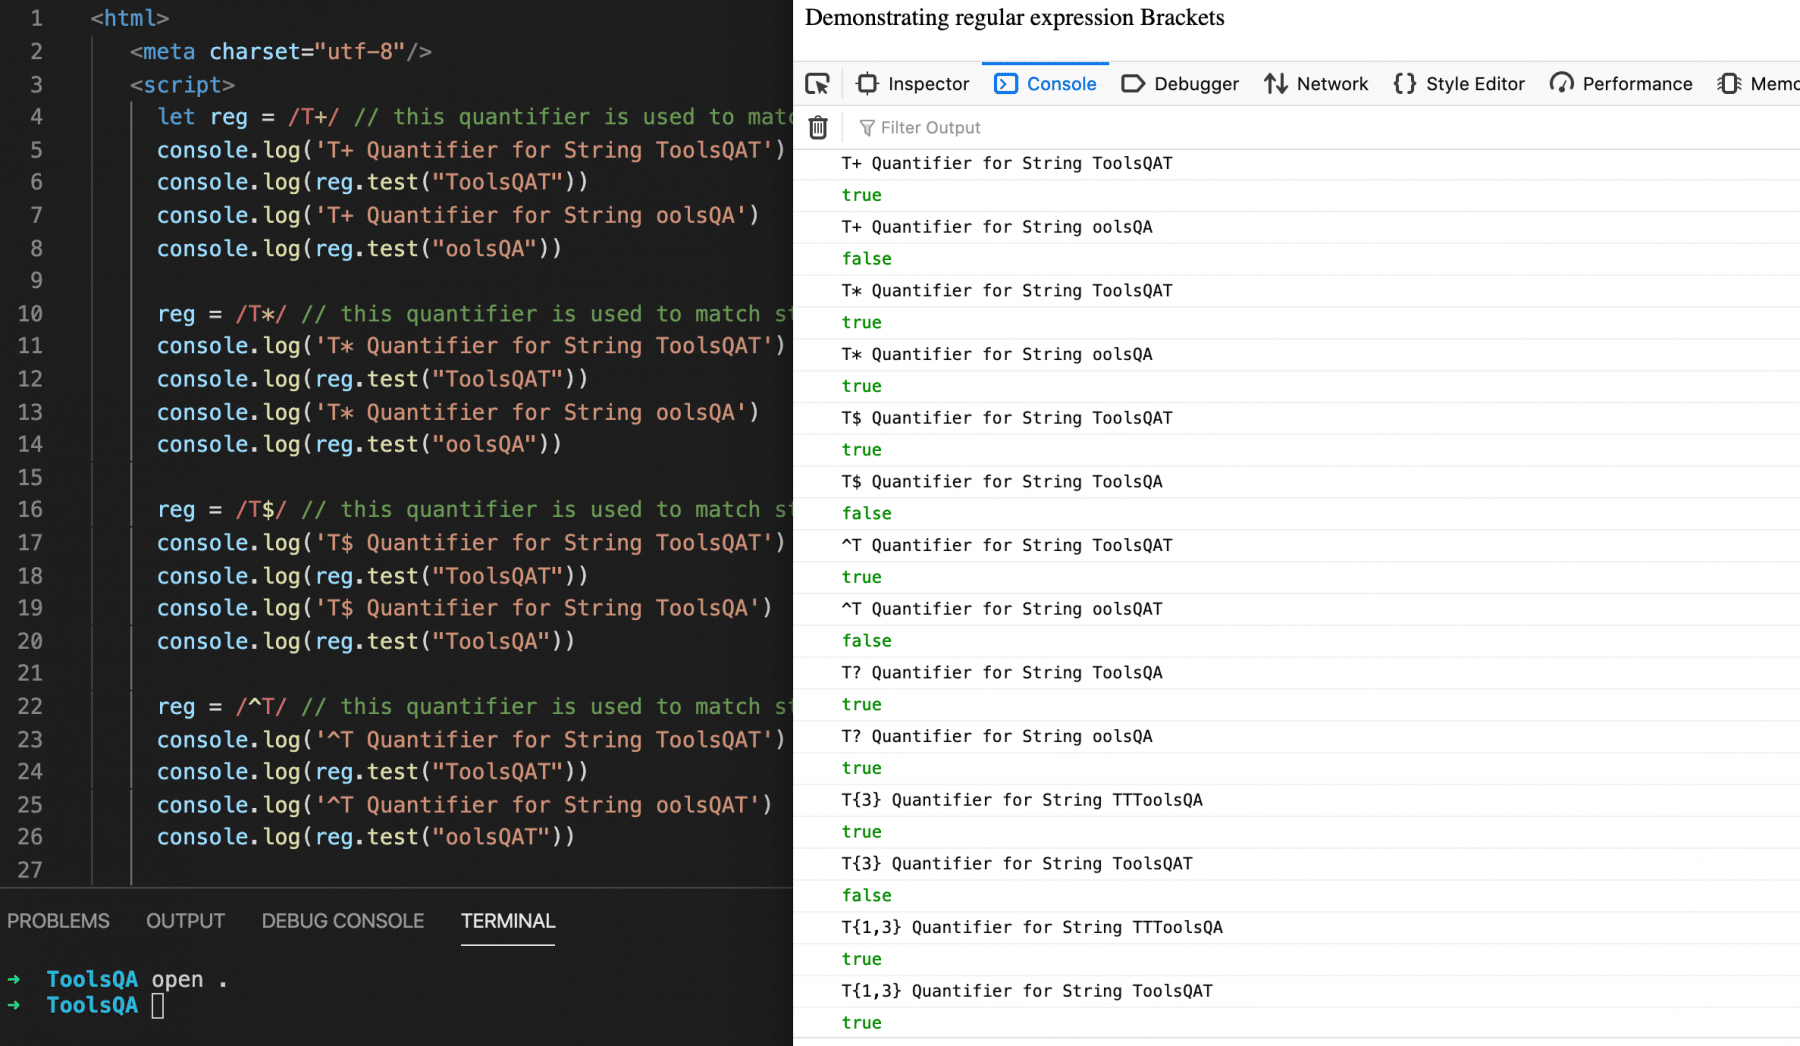Screen dimensions: 1800x1046
Task: Open the Performance tab
Action: [x=1621, y=84]
